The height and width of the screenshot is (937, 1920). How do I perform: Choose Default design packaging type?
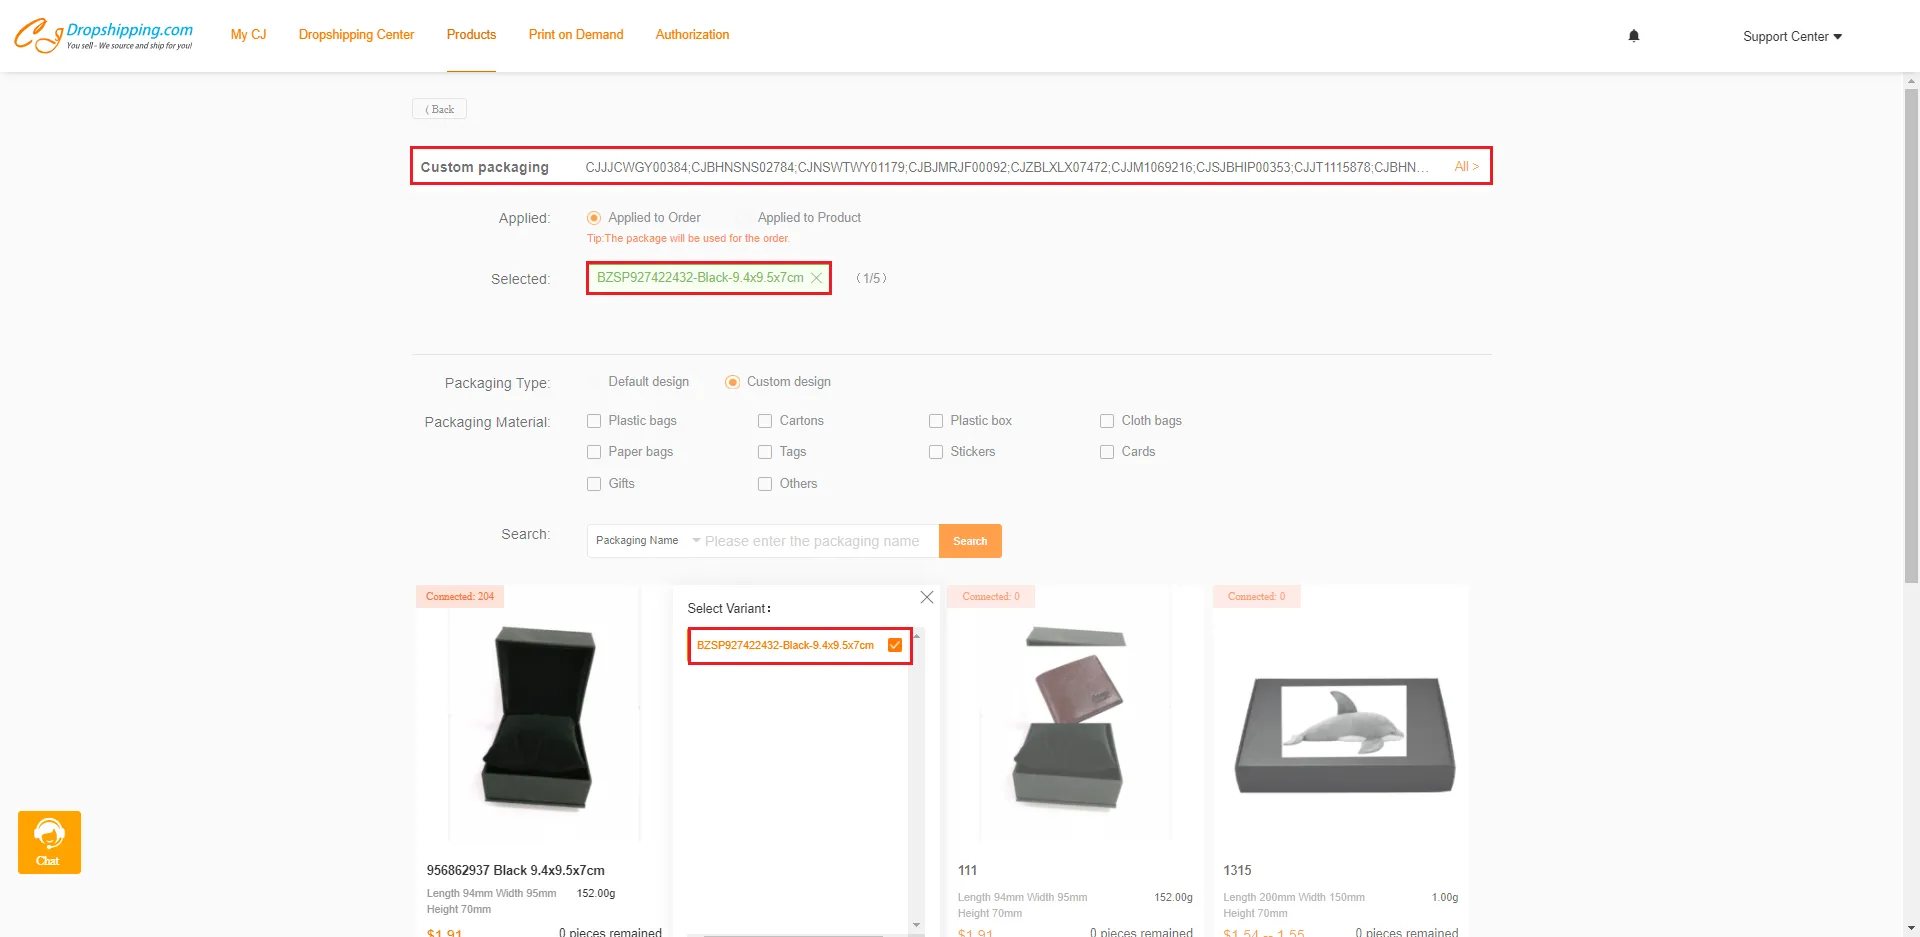click(595, 382)
